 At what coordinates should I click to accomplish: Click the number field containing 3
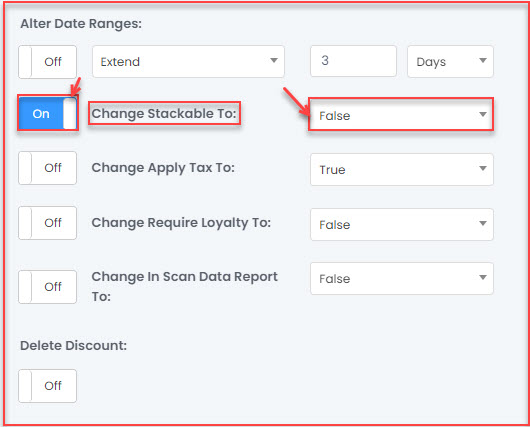(353, 61)
